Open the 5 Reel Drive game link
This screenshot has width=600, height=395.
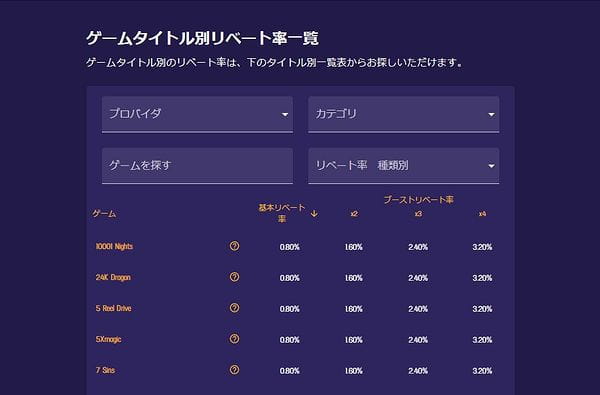[114, 308]
